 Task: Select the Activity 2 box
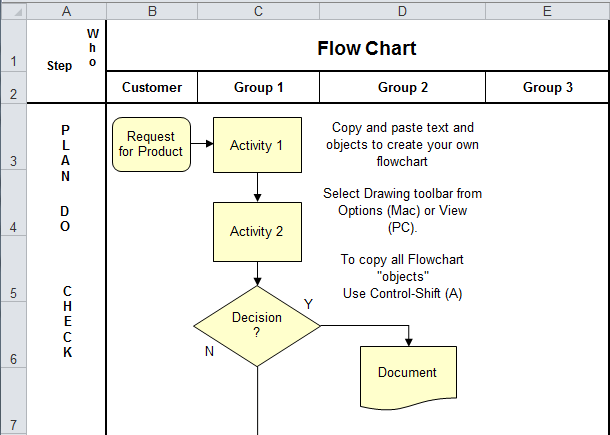(x=257, y=231)
